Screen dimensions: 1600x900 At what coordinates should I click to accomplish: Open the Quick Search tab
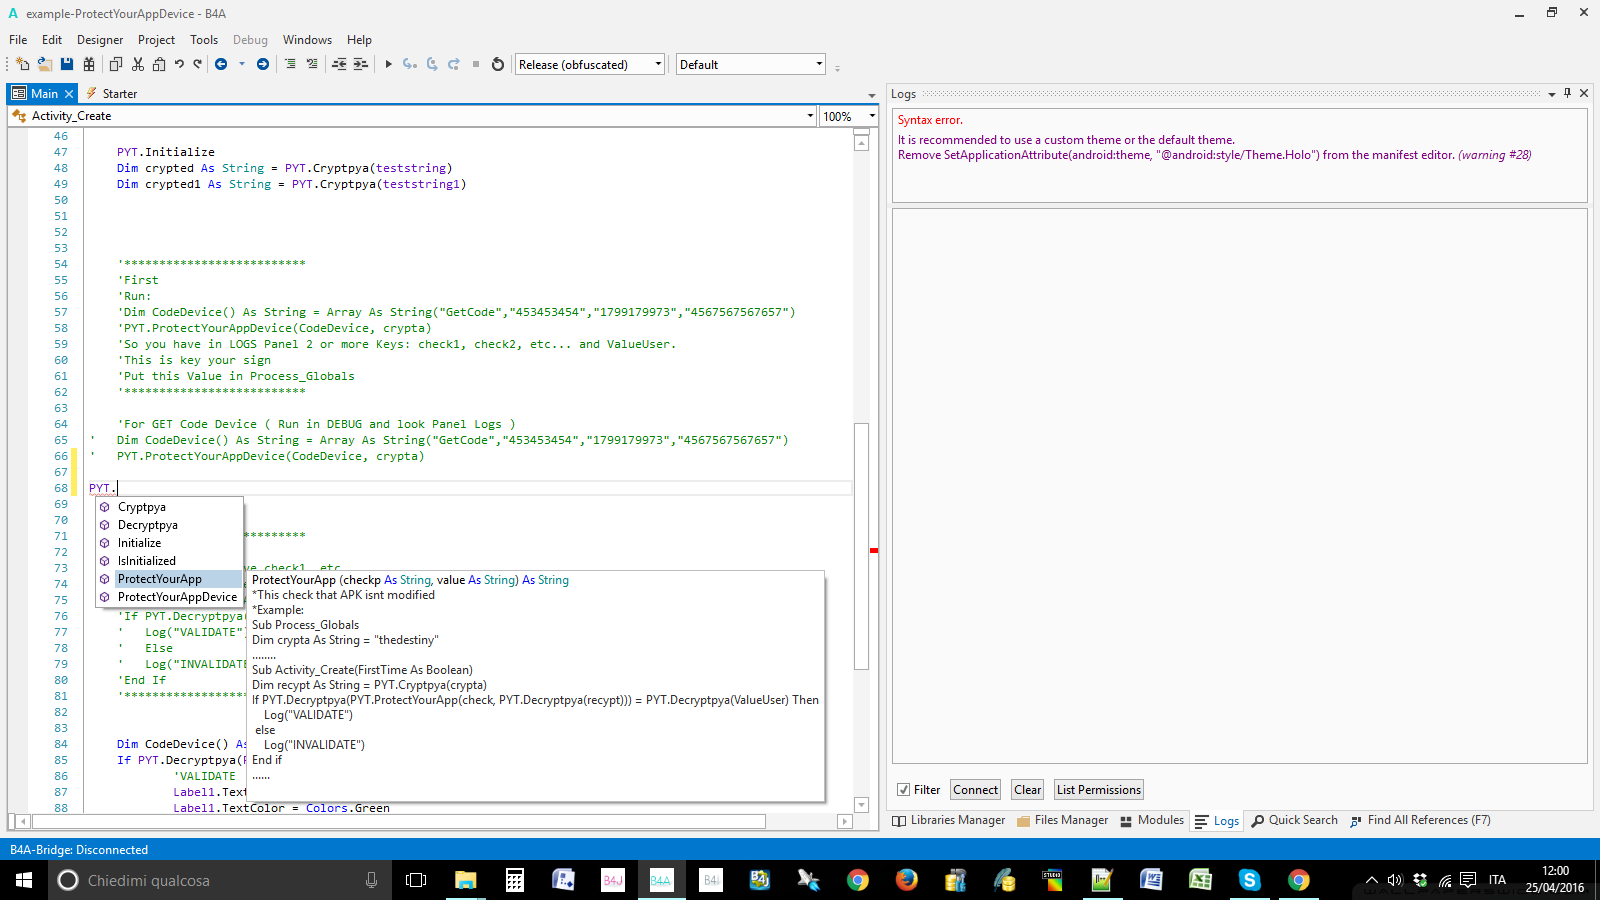(x=1294, y=820)
